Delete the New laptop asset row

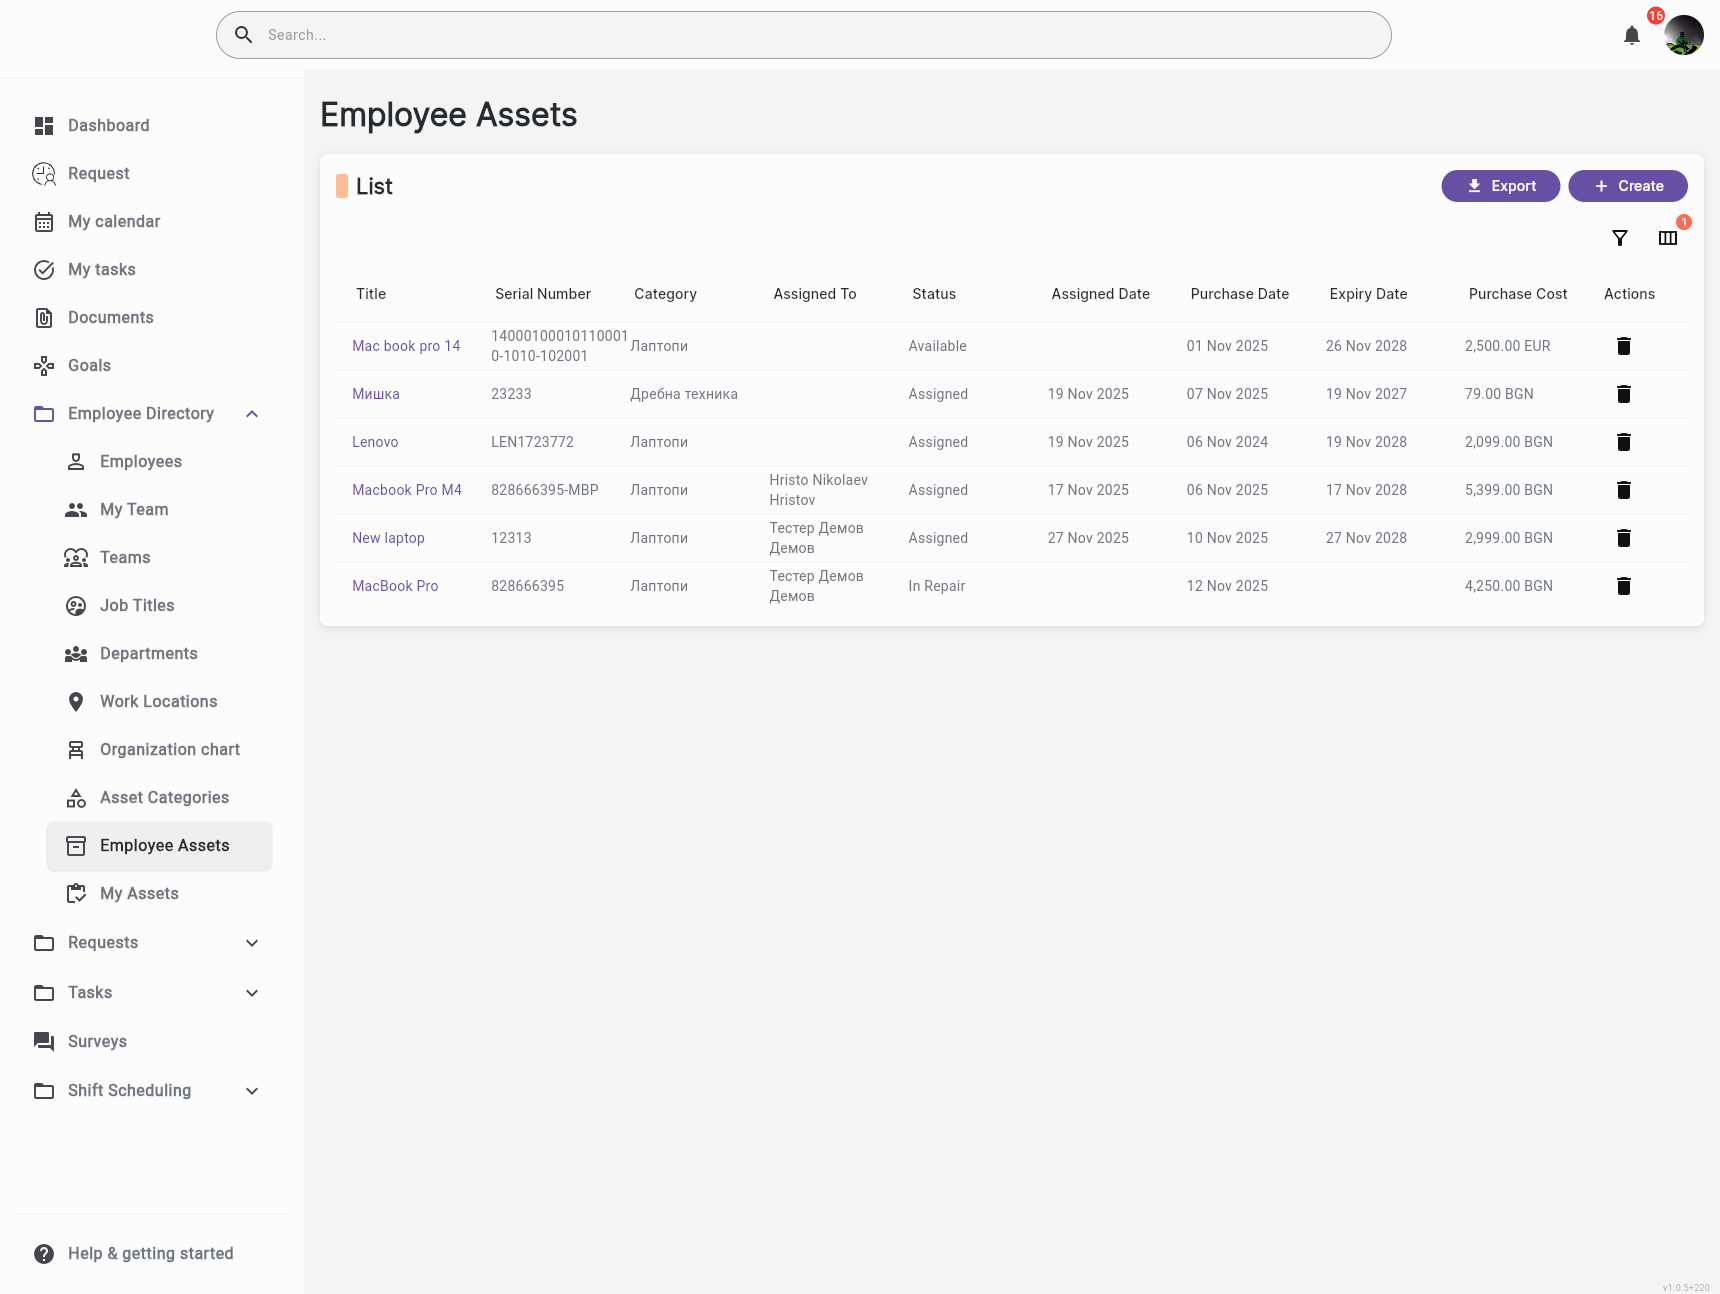pyautogui.click(x=1623, y=538)
